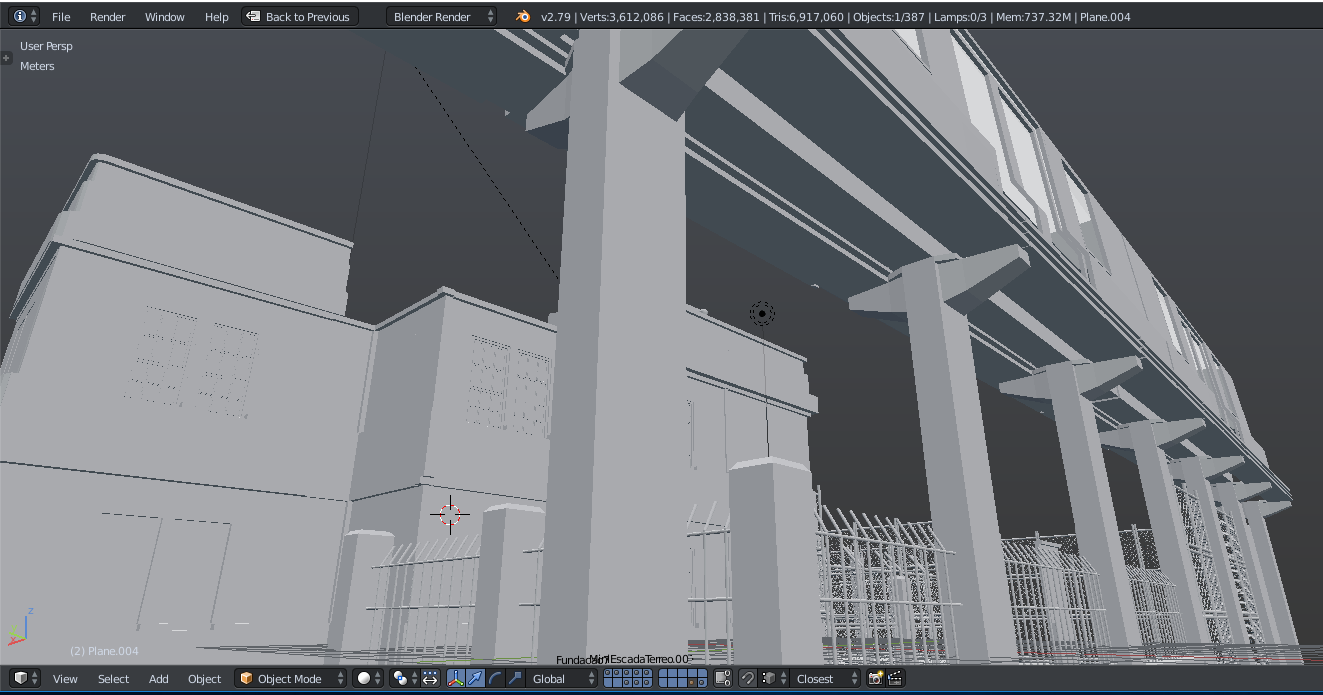
Task: Open the Add menu in viewport header
Action: (x=159, y=679)
